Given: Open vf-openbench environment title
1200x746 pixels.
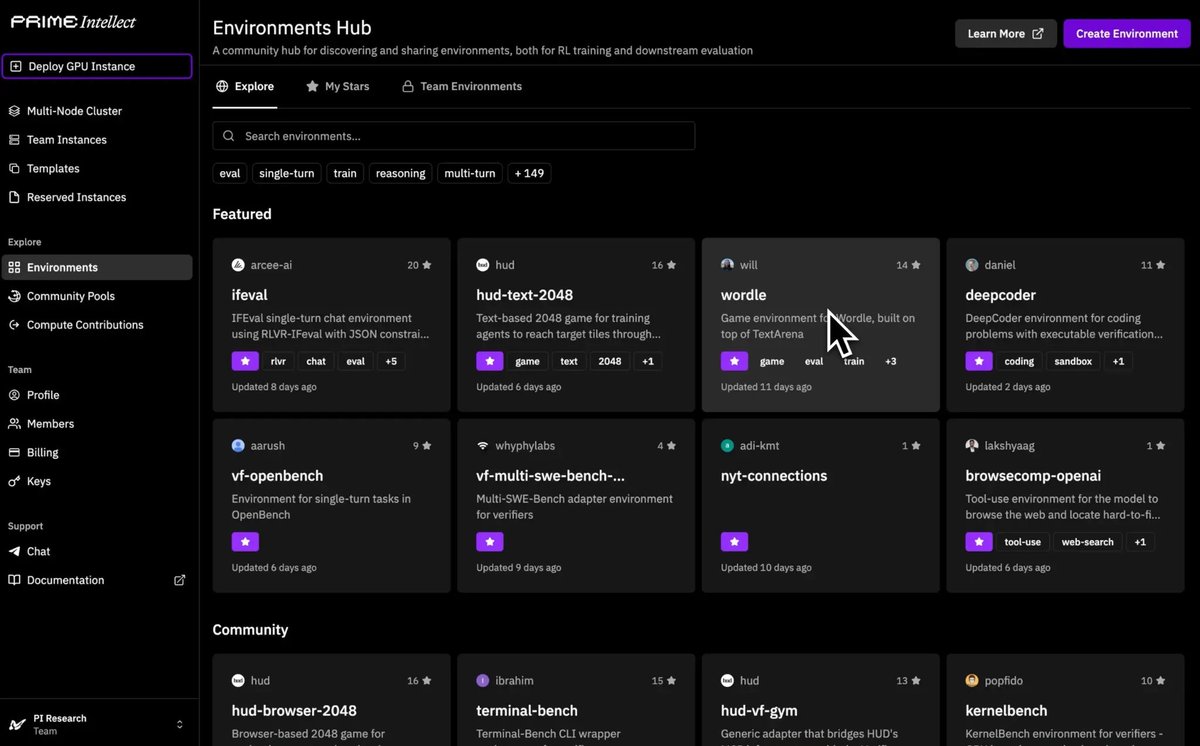Looking at the screenshot, I should pos(277,476).
